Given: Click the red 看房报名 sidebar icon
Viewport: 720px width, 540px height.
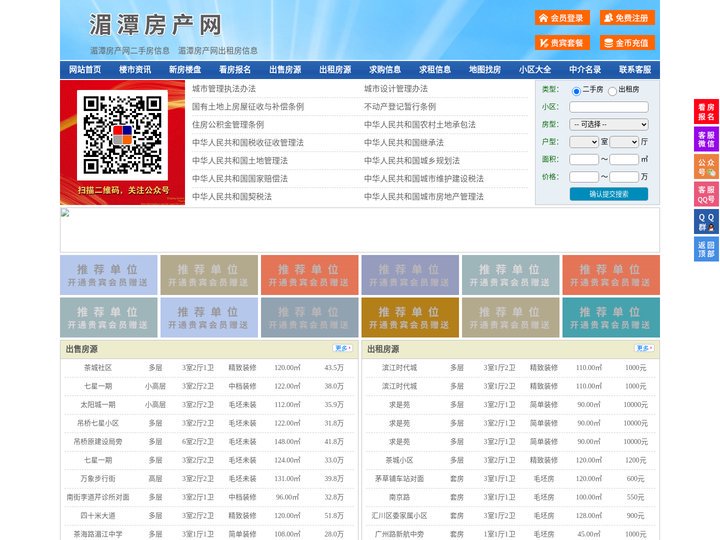Looking at the screenshot, I should pyautogui.click(x=706, y=112).
